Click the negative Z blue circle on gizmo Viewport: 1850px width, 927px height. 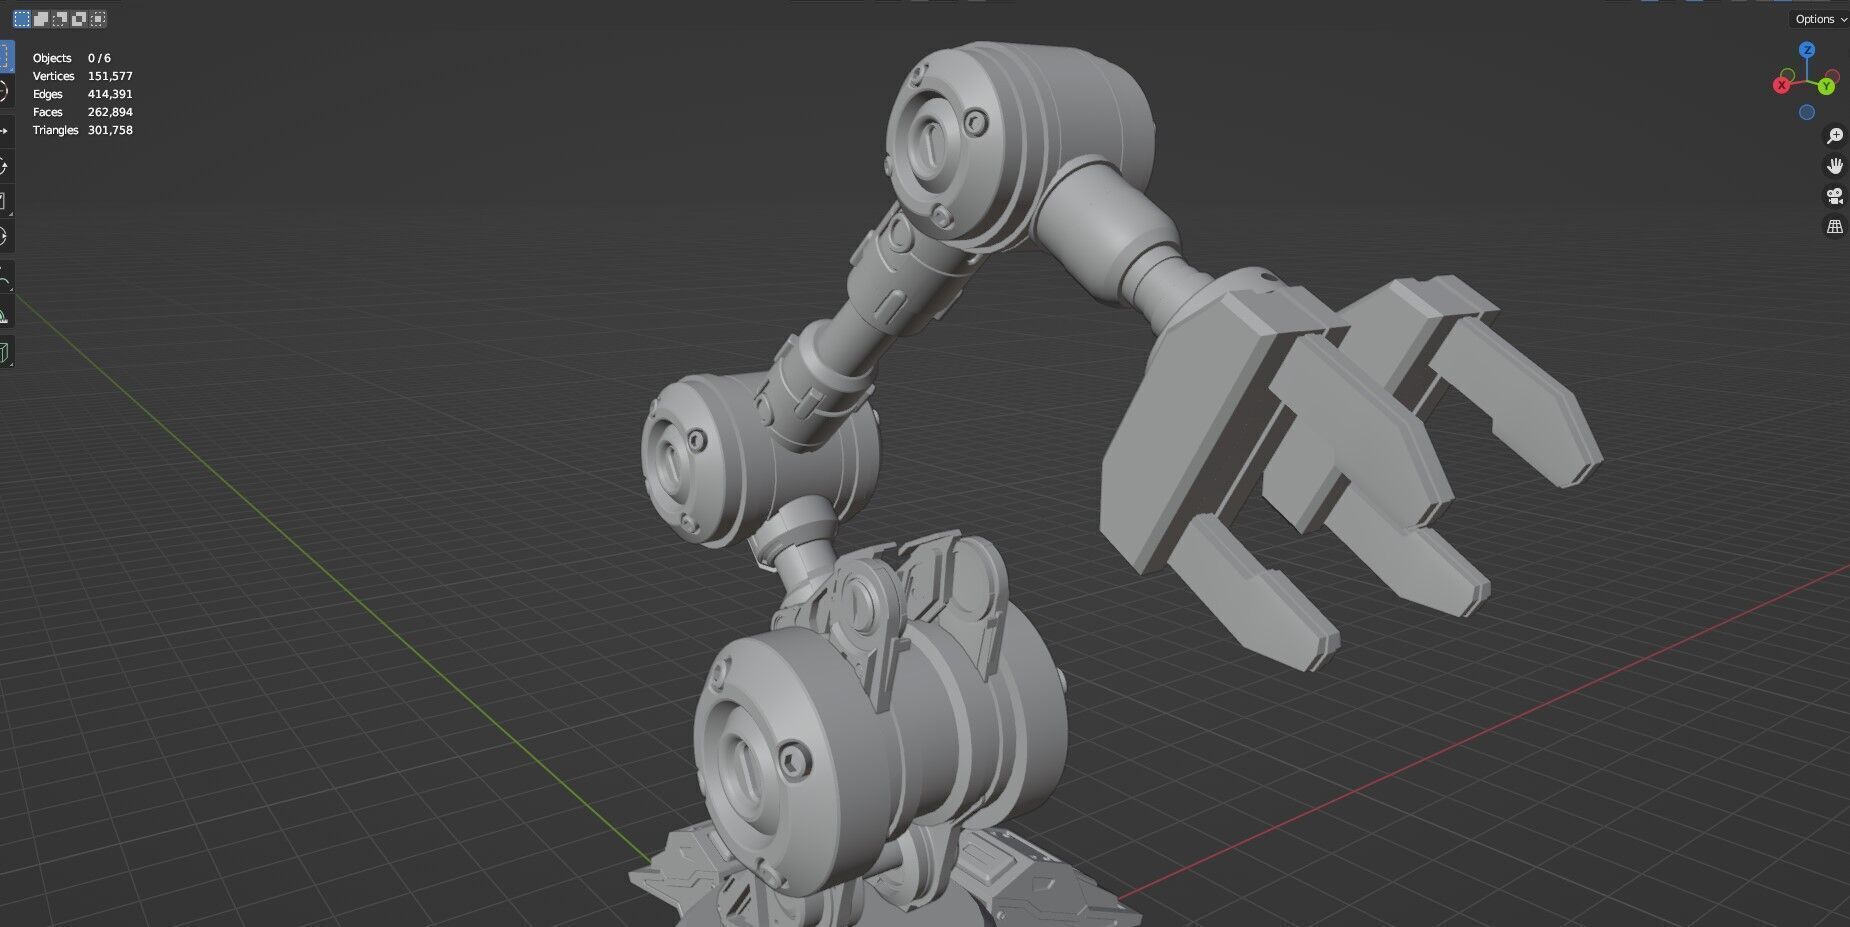tap(1807, 112)
